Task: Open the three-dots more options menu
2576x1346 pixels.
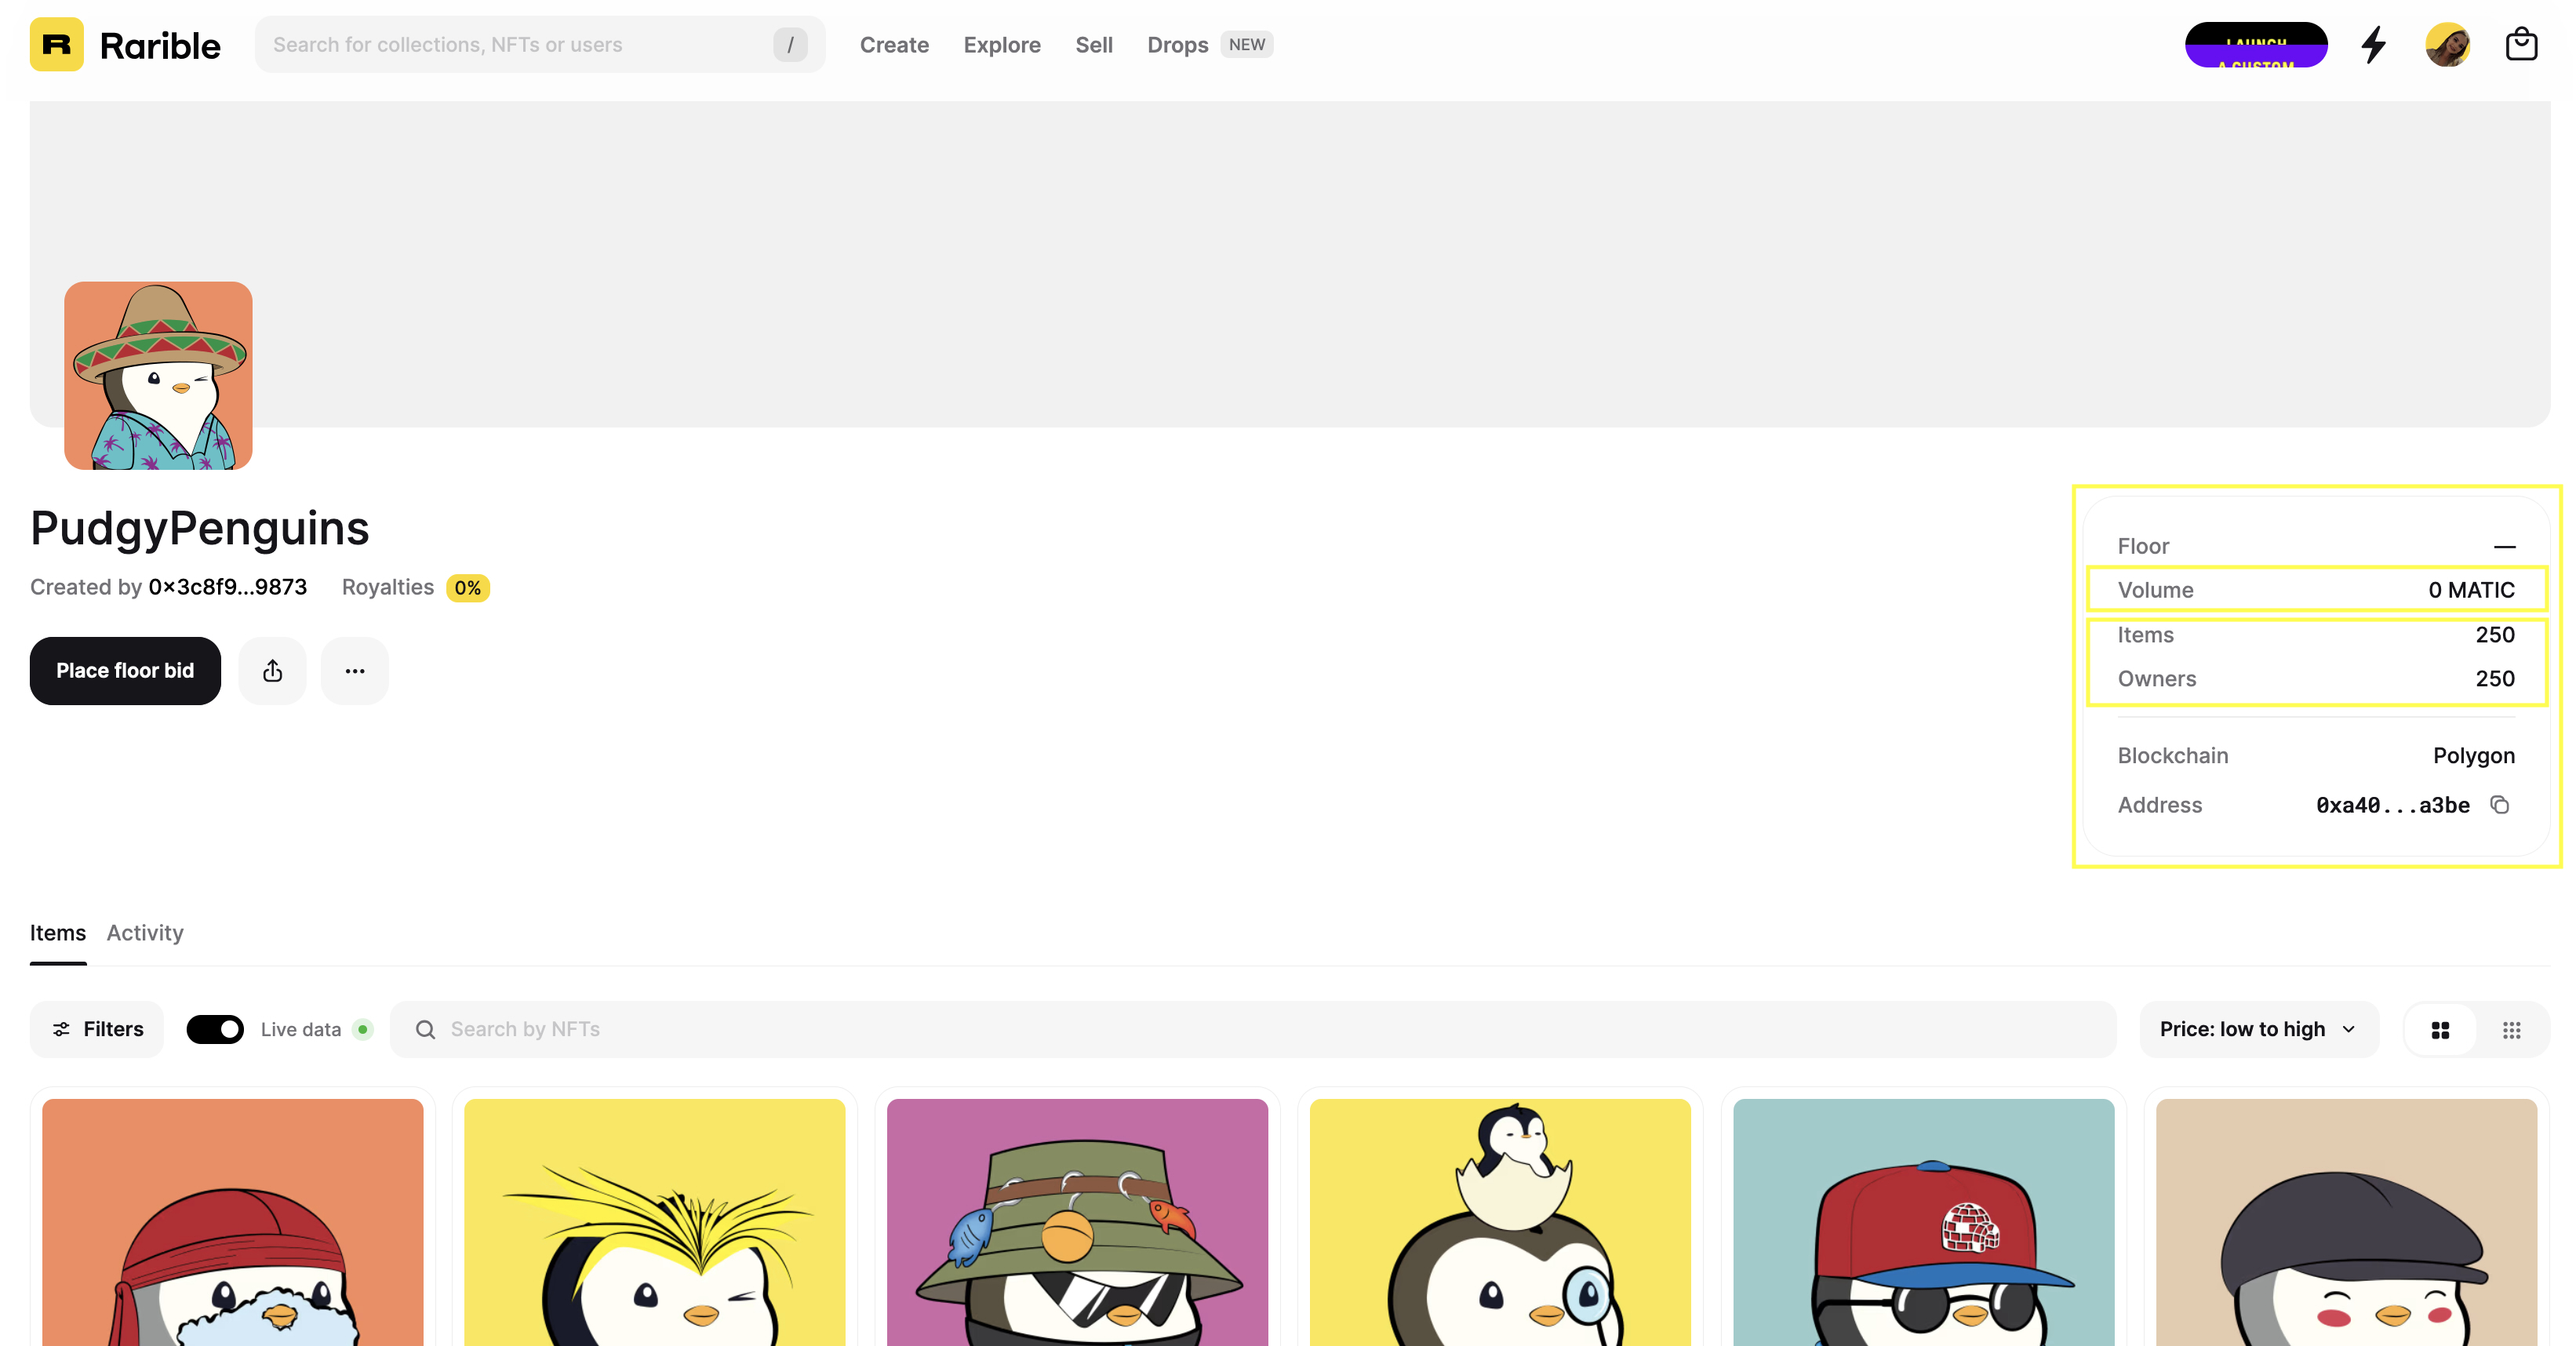Action: click(354, 671)
